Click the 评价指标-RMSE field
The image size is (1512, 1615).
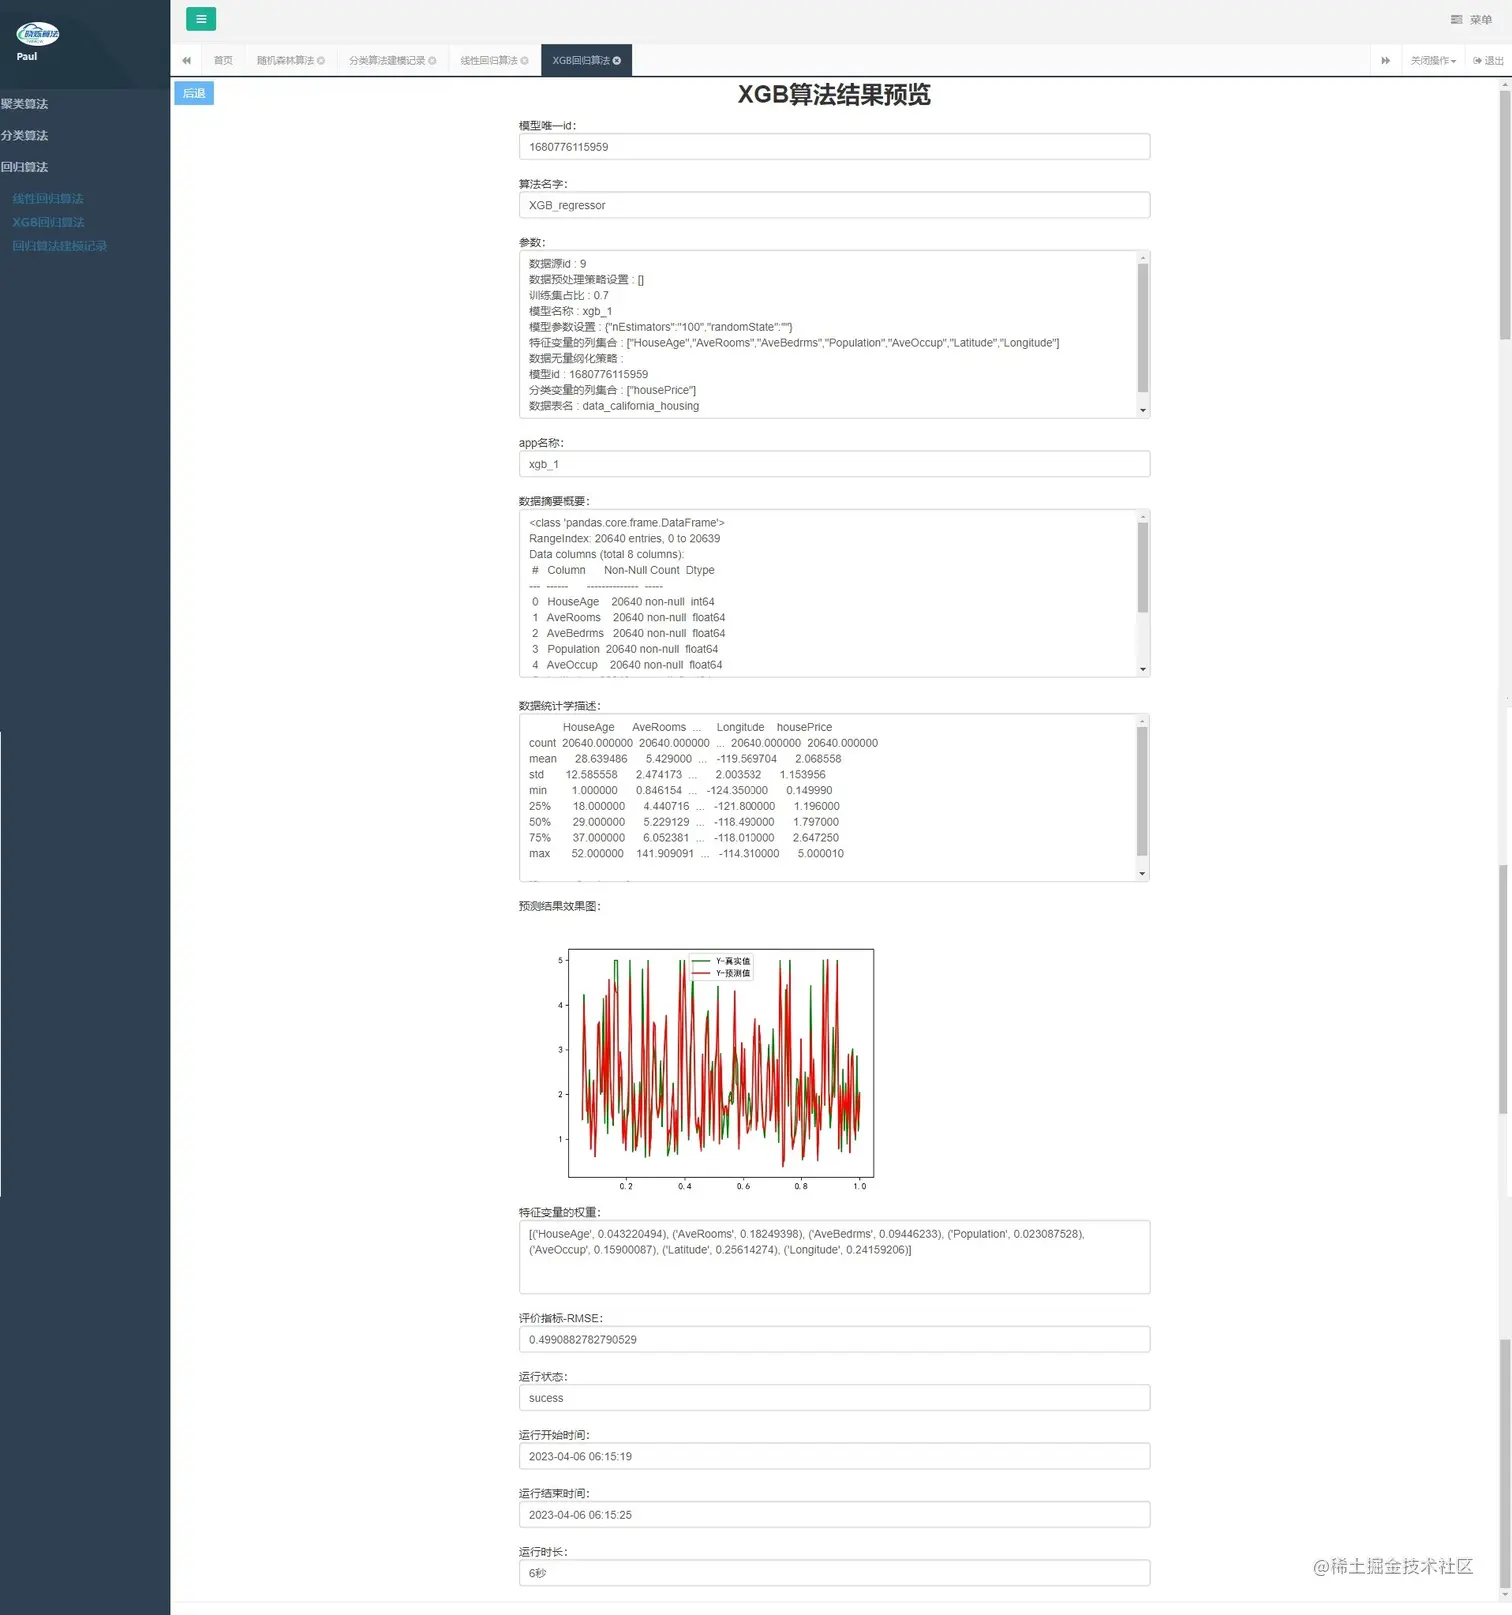(834, 1340)
